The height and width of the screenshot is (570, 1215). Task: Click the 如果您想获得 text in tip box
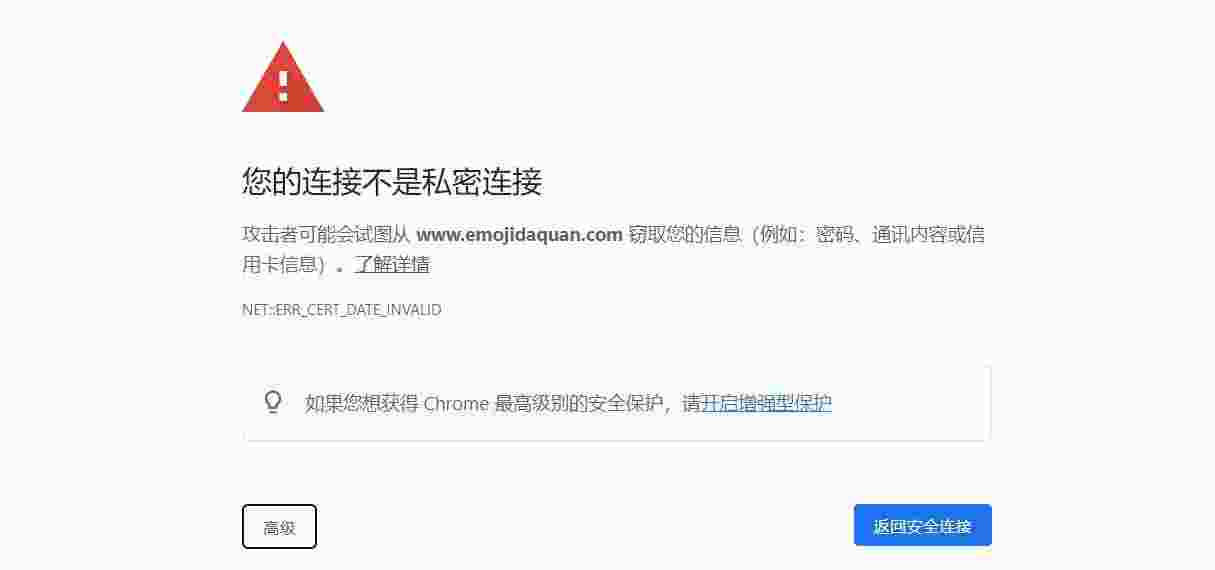pyautogui.click(x=361, y=403)
